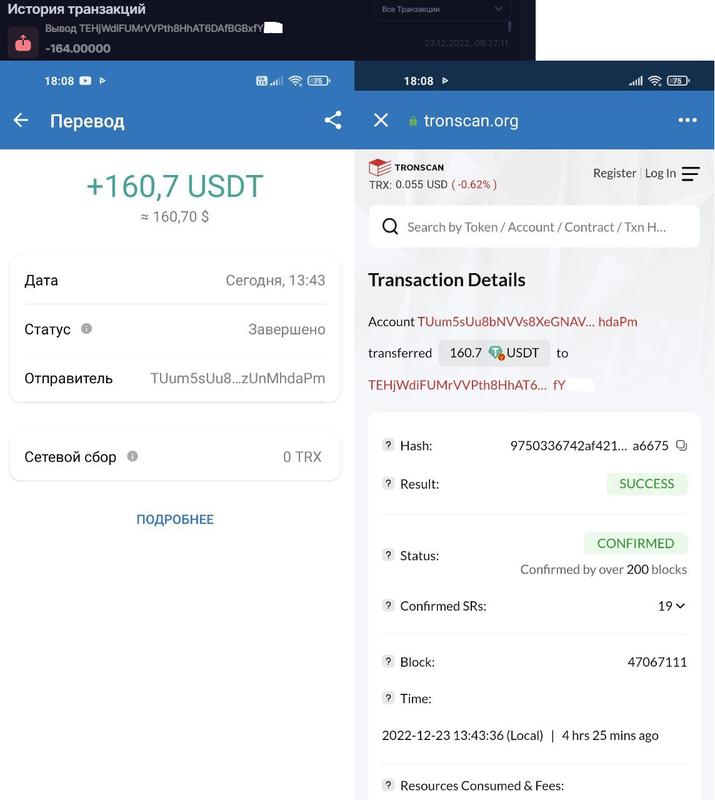Close the tronscan.org browser tab with X
This screenshot has height=800, width=715.
381,120
